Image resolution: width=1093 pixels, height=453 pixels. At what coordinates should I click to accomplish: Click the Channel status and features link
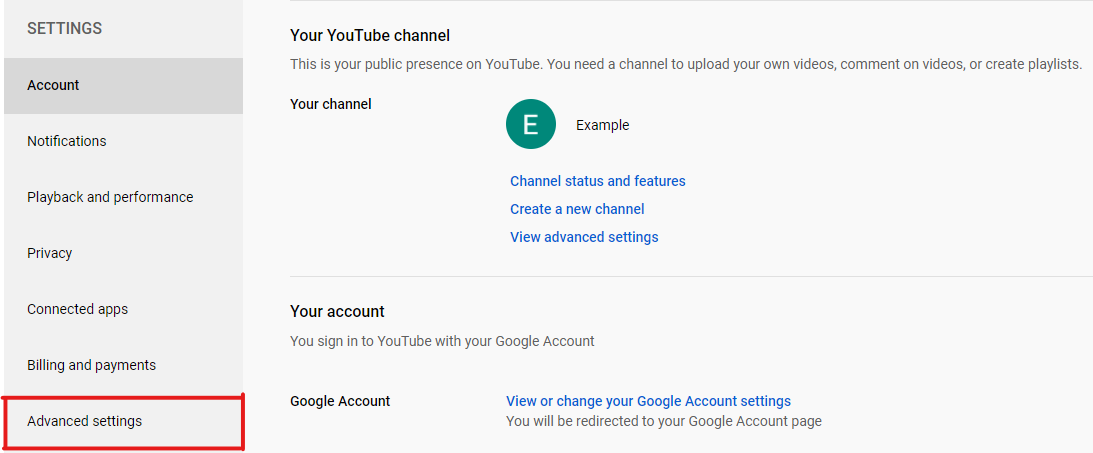(x=597, y=181)
